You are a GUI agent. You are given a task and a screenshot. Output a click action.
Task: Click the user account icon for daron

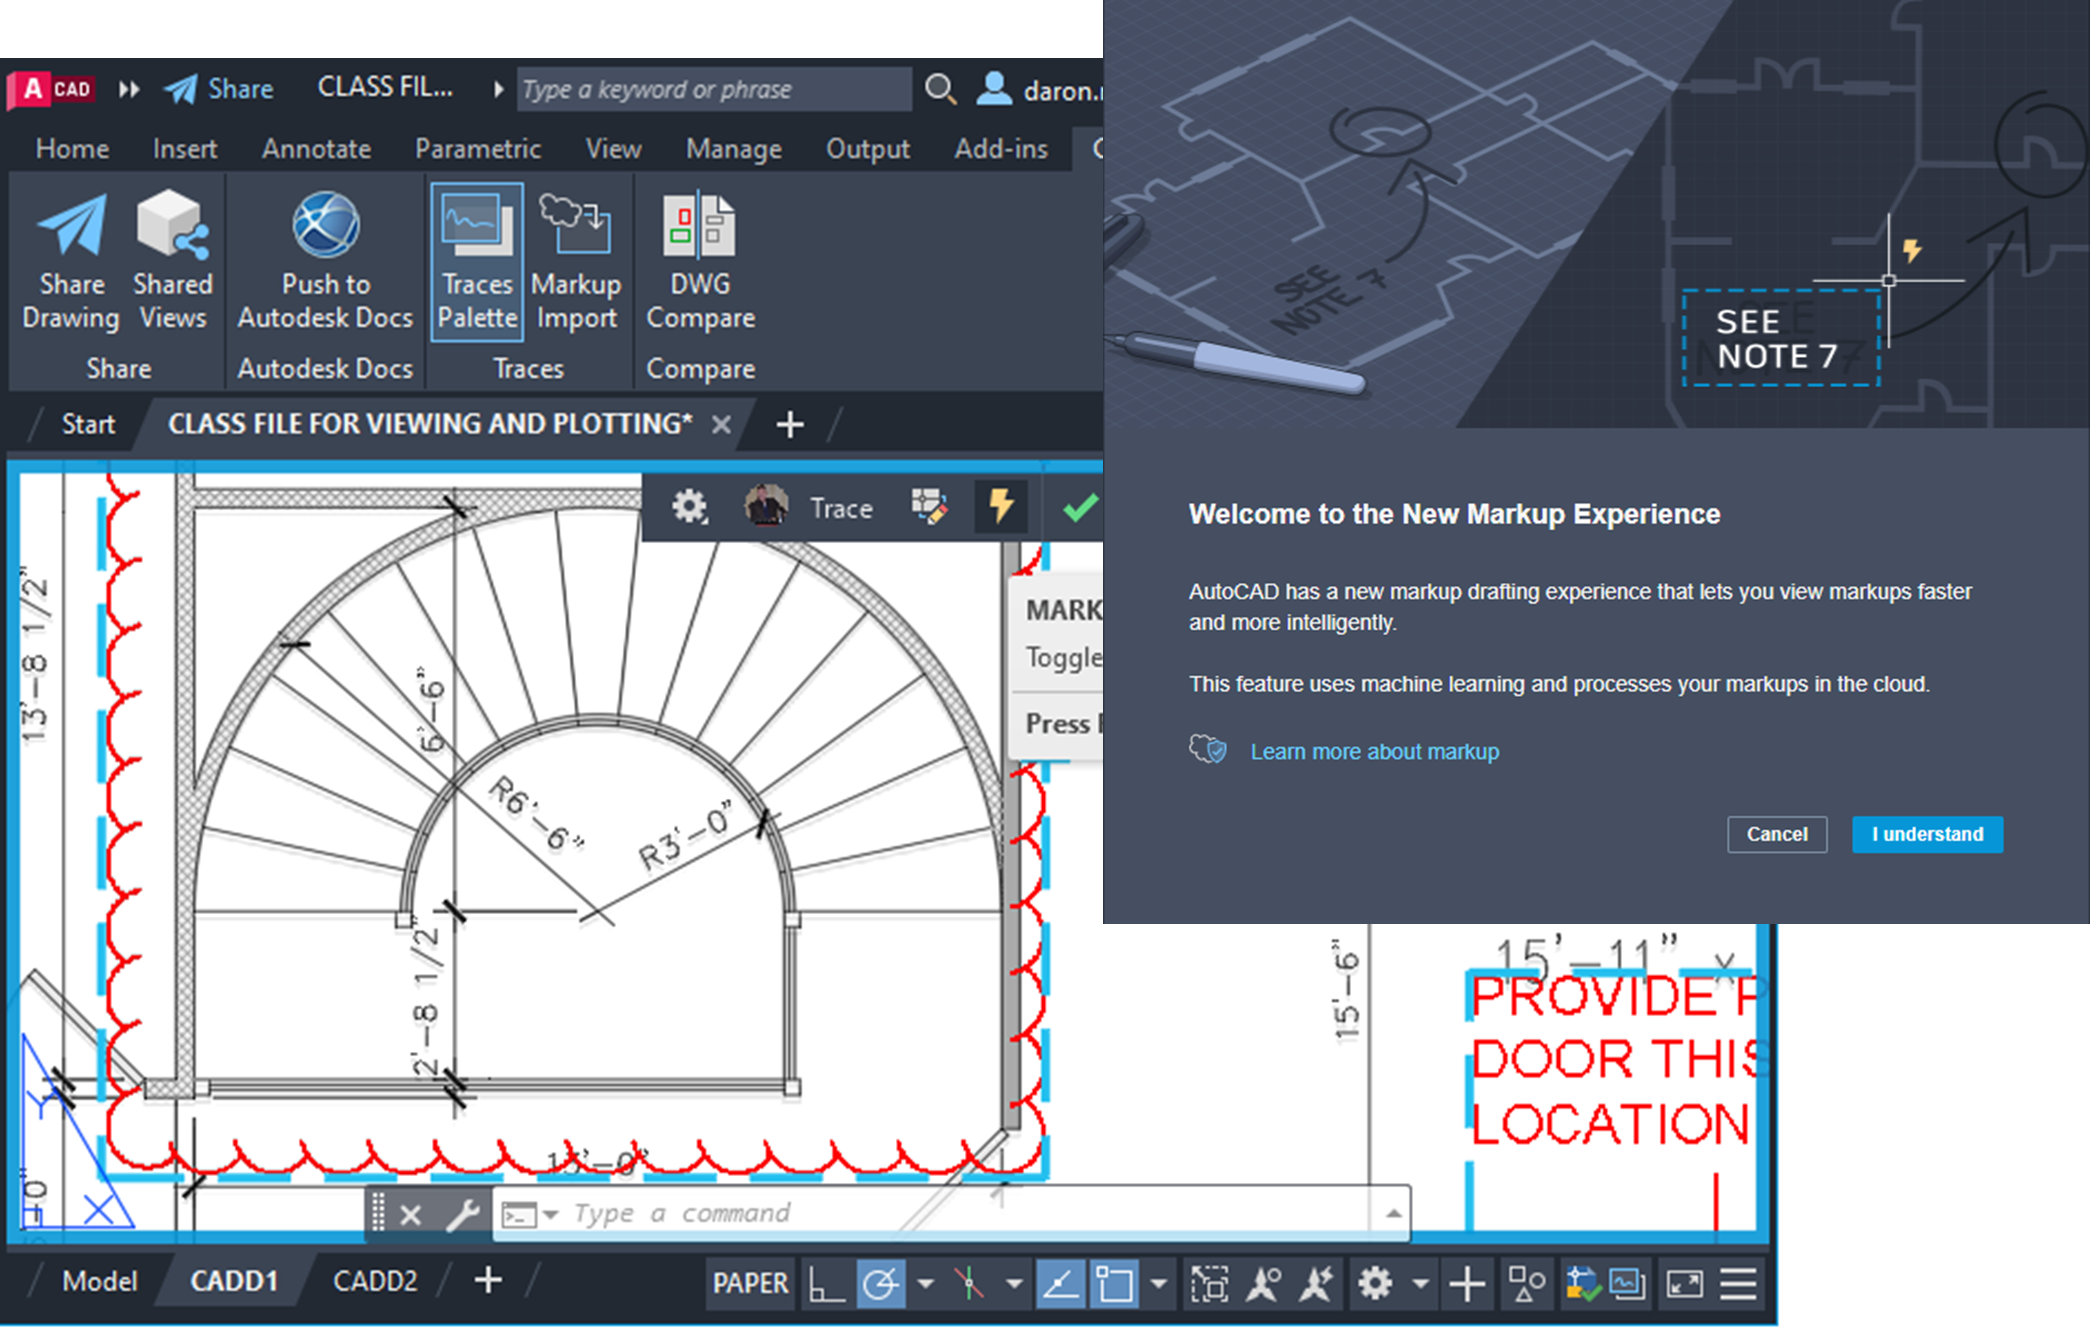tap(993, 89)
